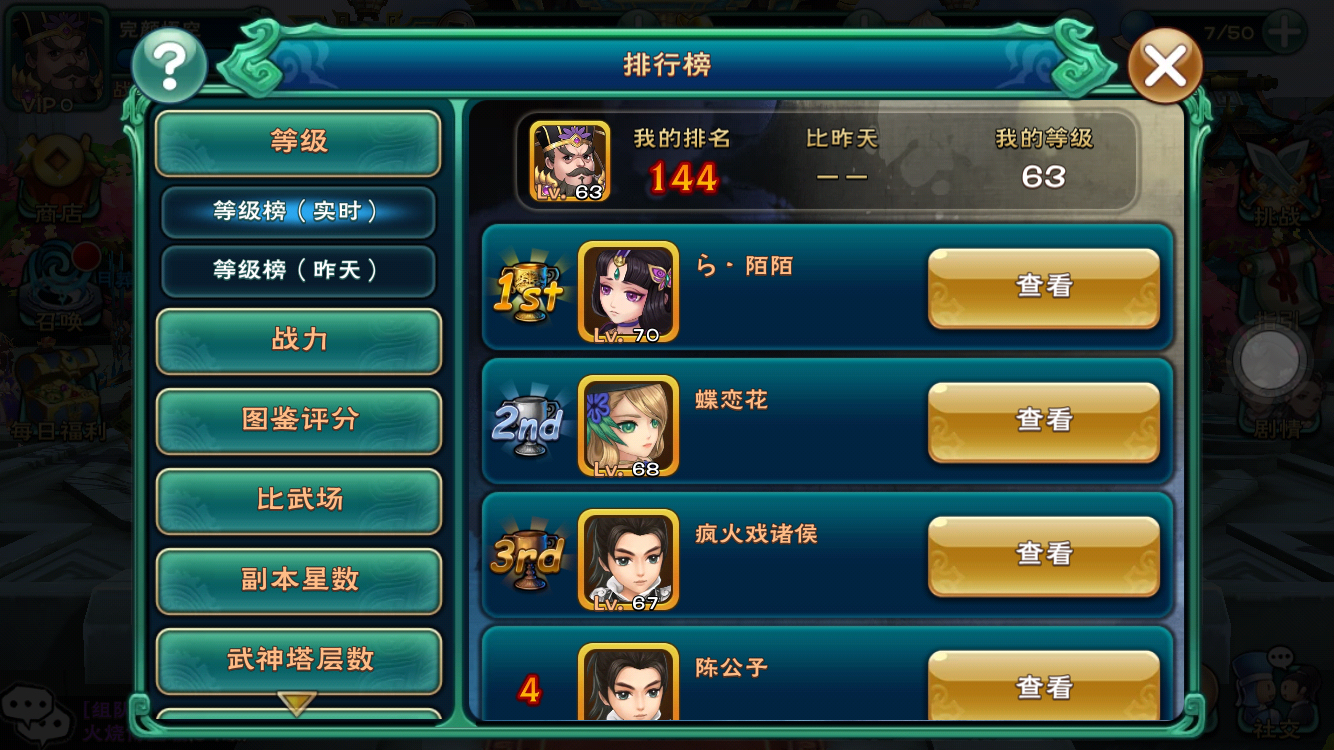The height and width of the screenshot is (750, 1334).
Task: View details of ら·陌陌 with 查看
Action: (1044, 288)
